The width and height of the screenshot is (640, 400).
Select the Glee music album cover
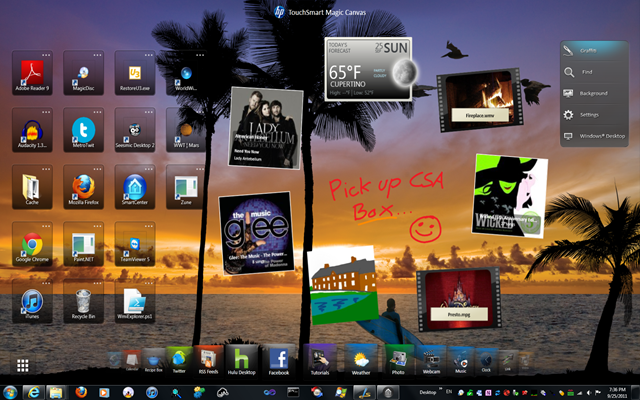point(256,233)
